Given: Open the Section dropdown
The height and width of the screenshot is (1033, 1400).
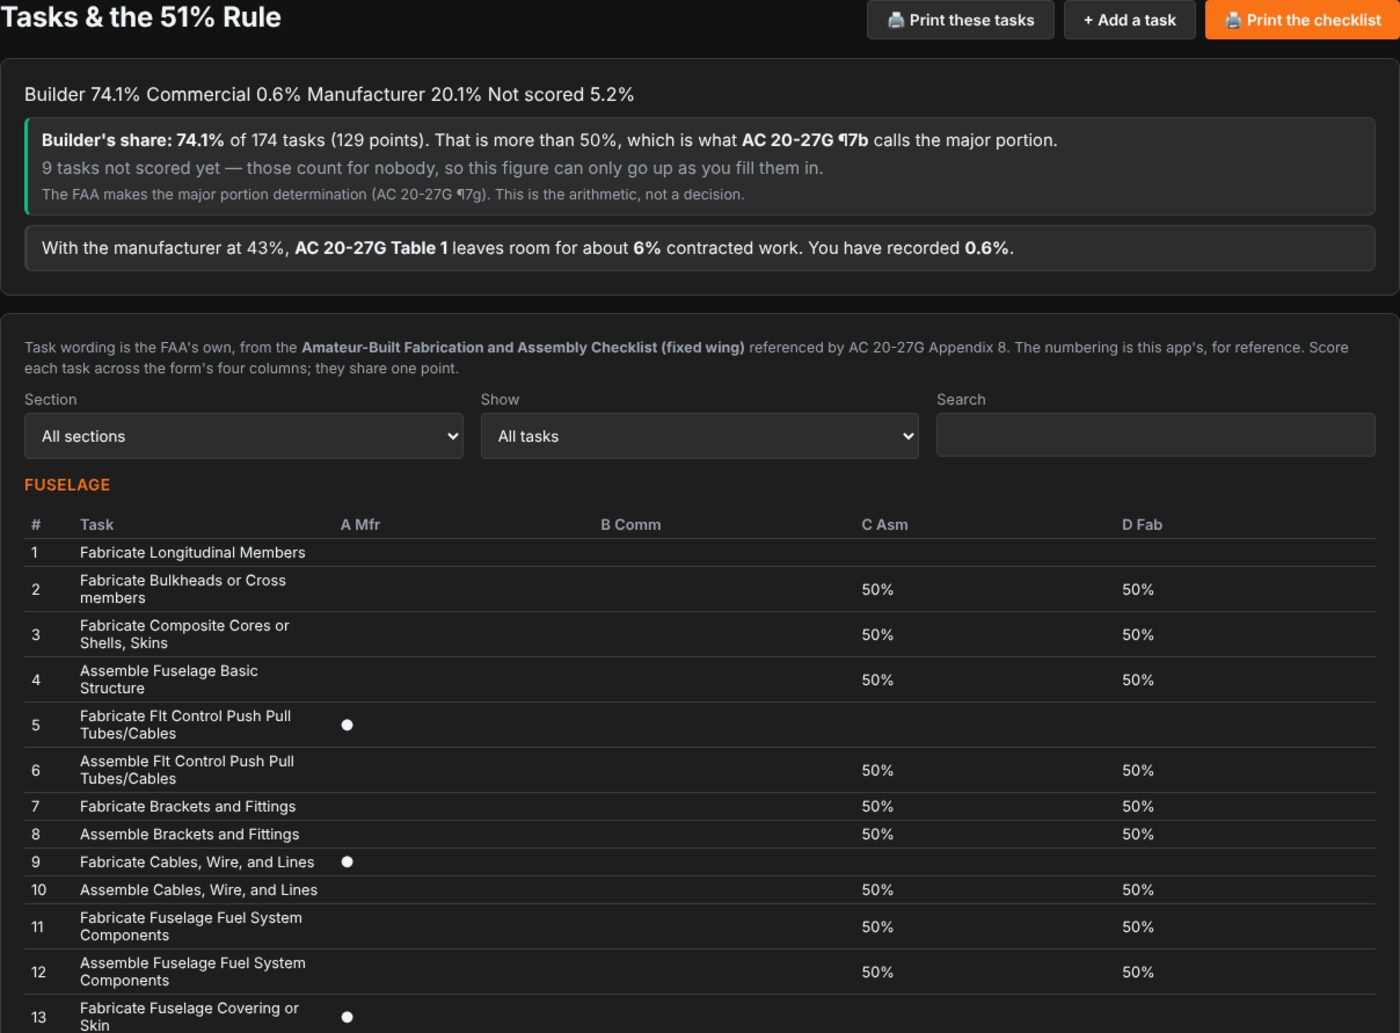Looking at the screenshot, I should (x=243, y=436).
